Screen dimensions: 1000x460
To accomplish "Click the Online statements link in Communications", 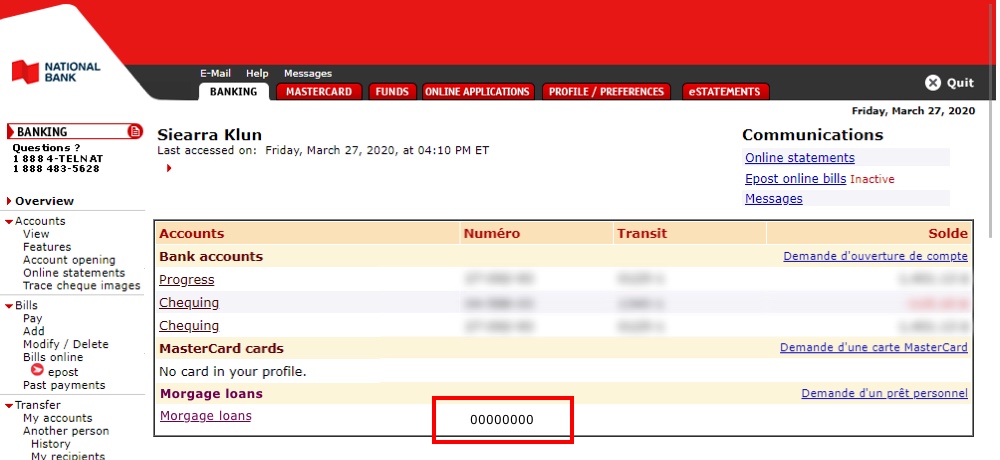I will click(800, 158).
